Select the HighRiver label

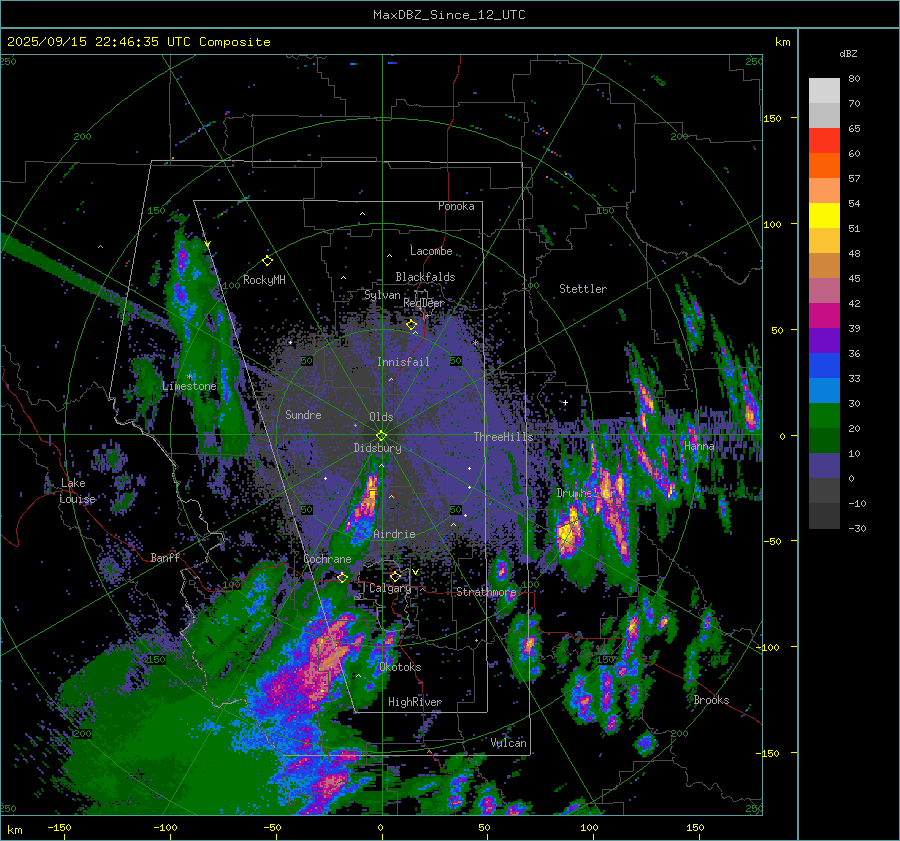pyautogui.click(x=415, y=702)
